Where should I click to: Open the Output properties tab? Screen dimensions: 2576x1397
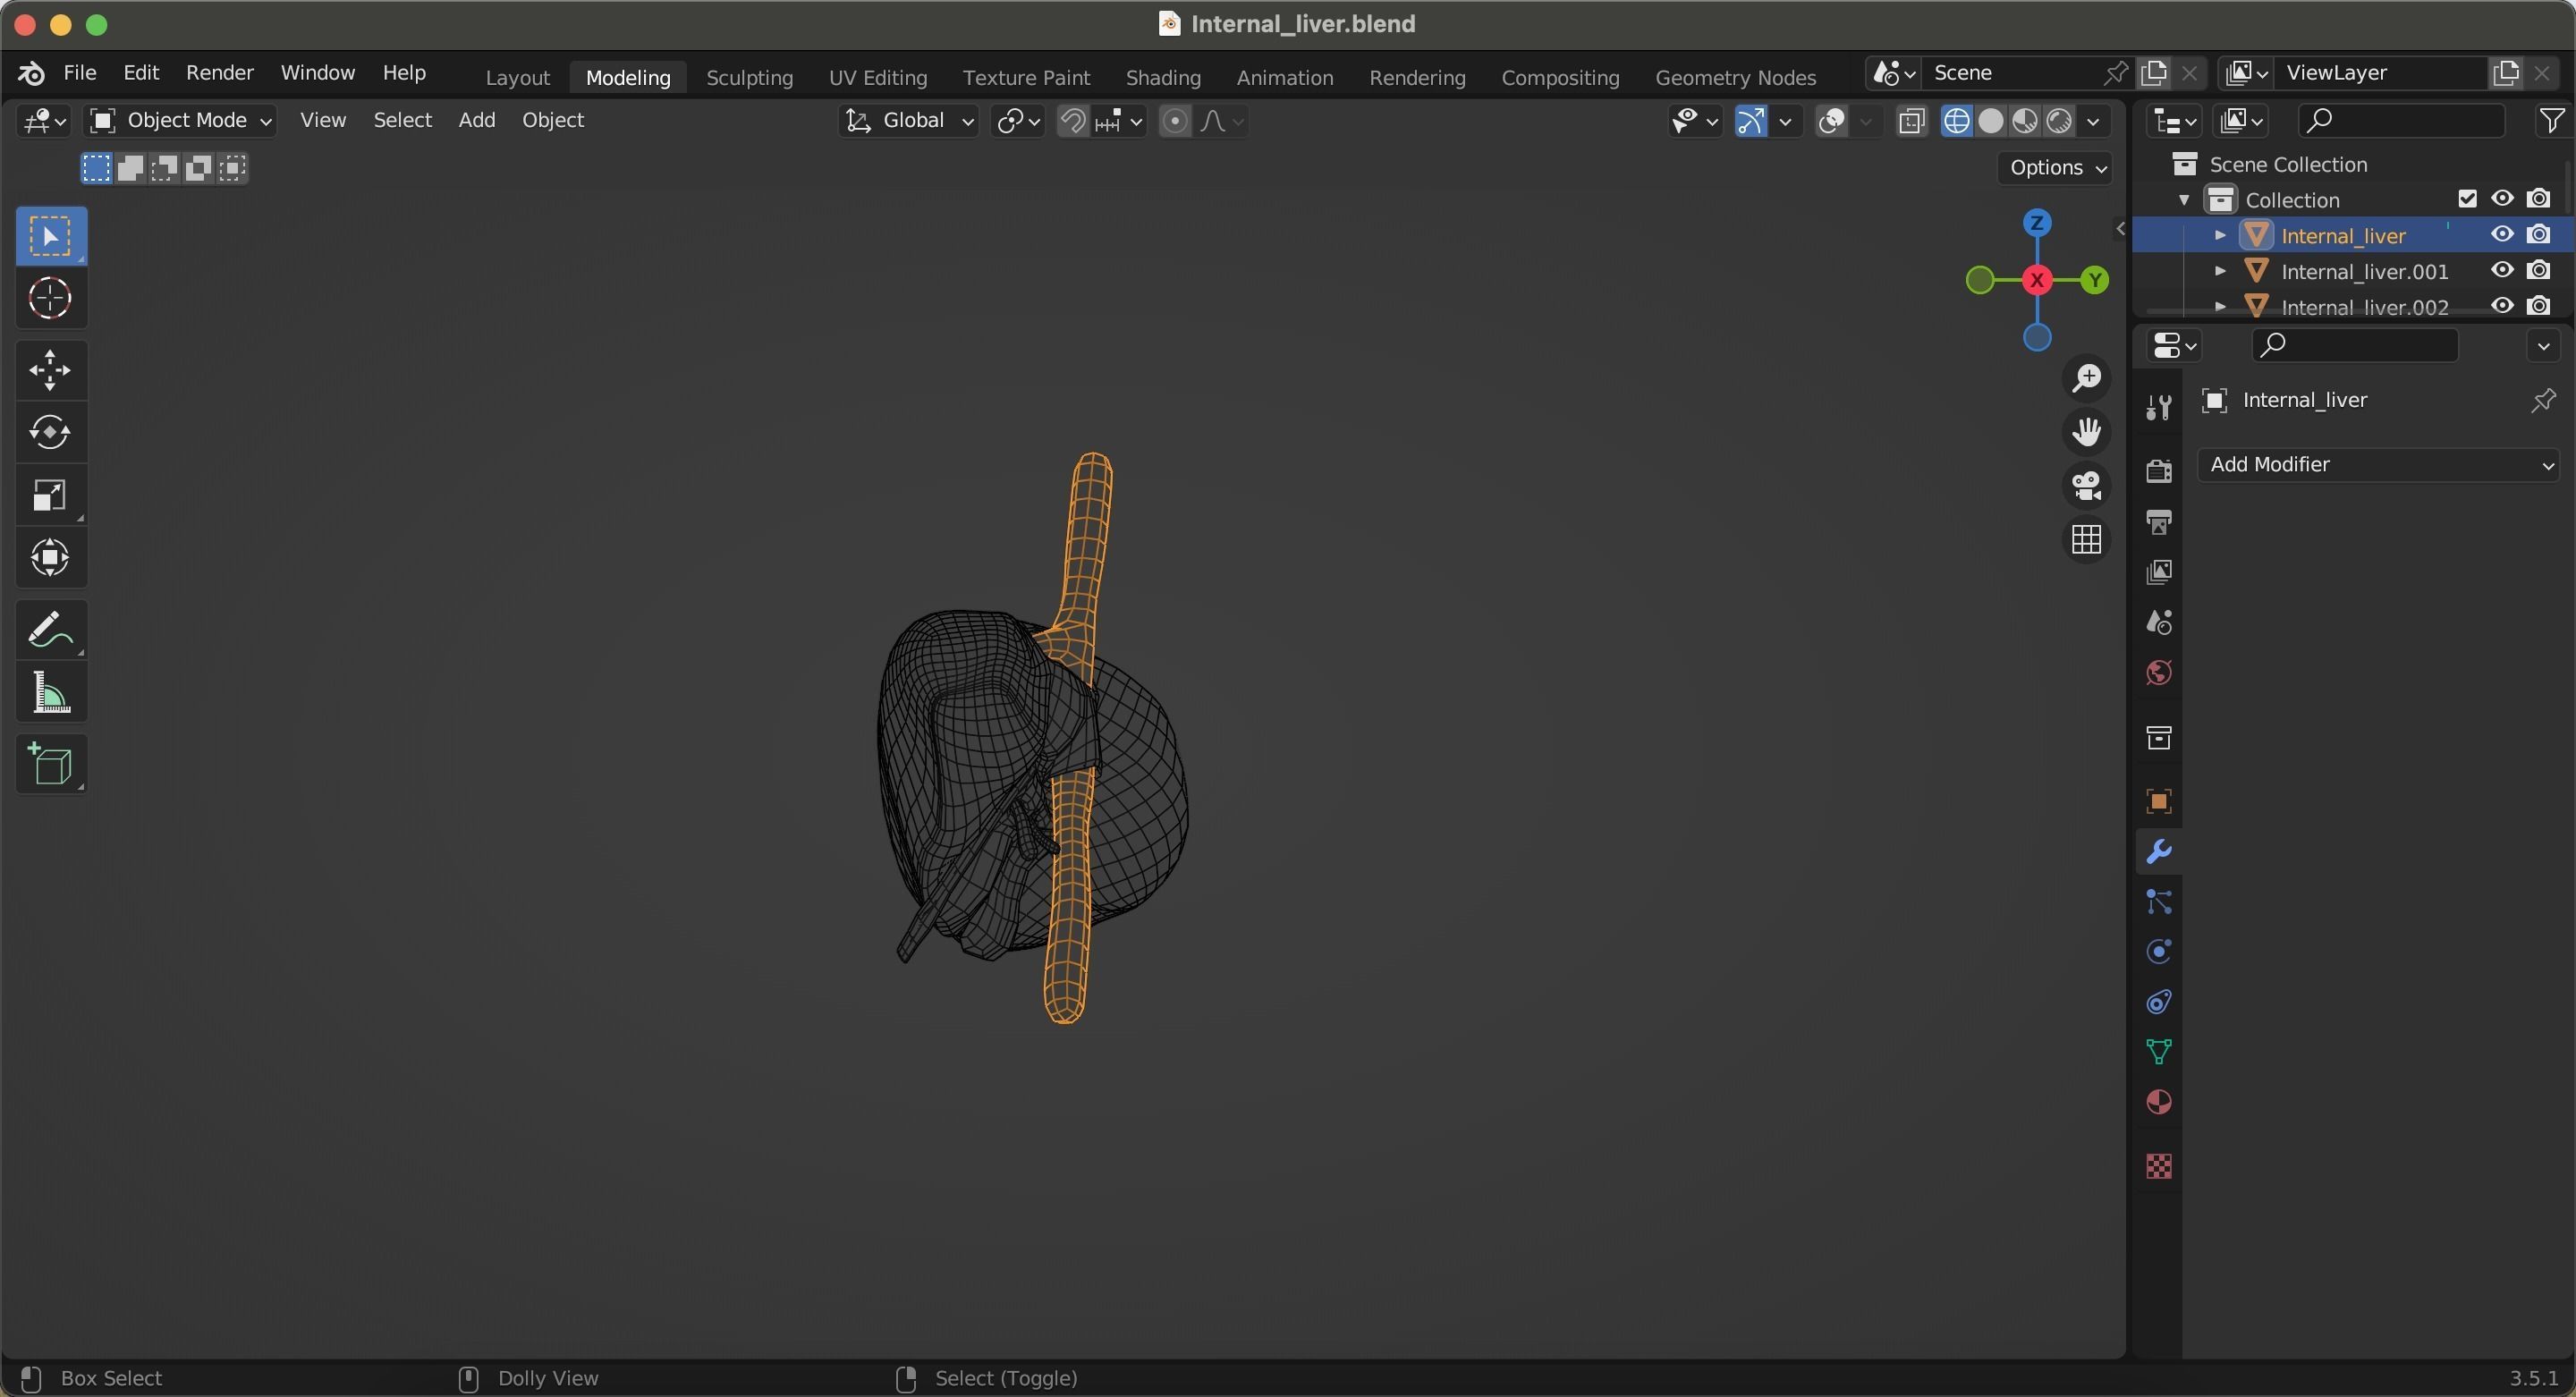pos(2159,521)
